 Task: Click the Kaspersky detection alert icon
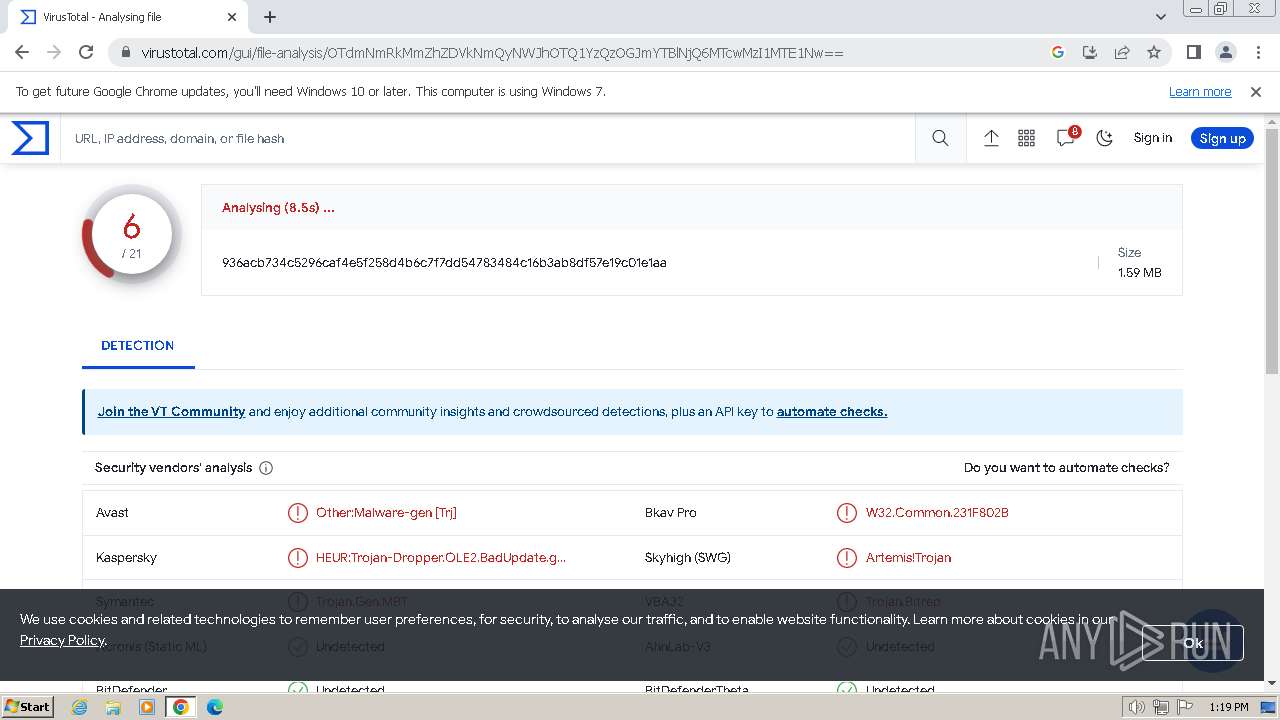298,557
